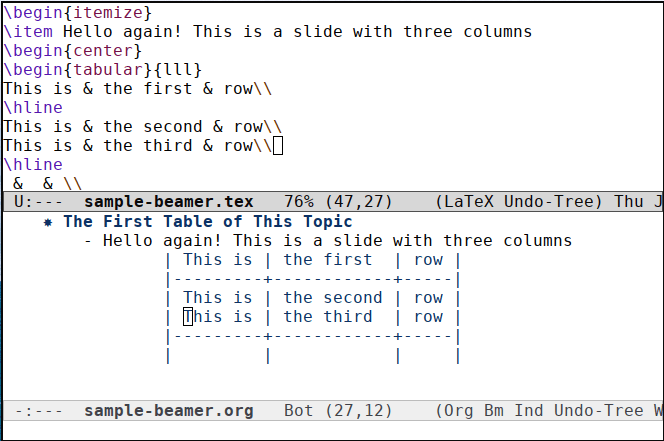The image size is (664, 441).
Task: Place cursor on \begin{itemize} line
Action: point(78,13)
